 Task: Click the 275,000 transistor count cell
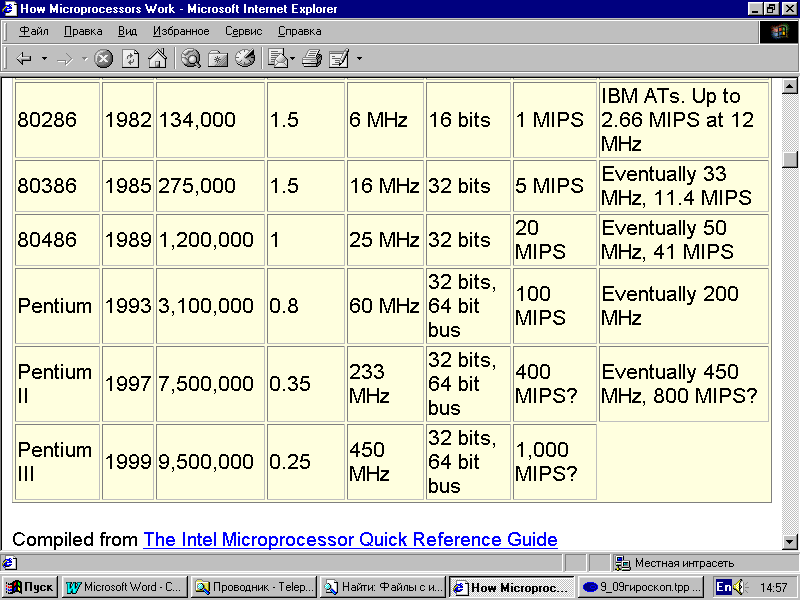point(210,186)
